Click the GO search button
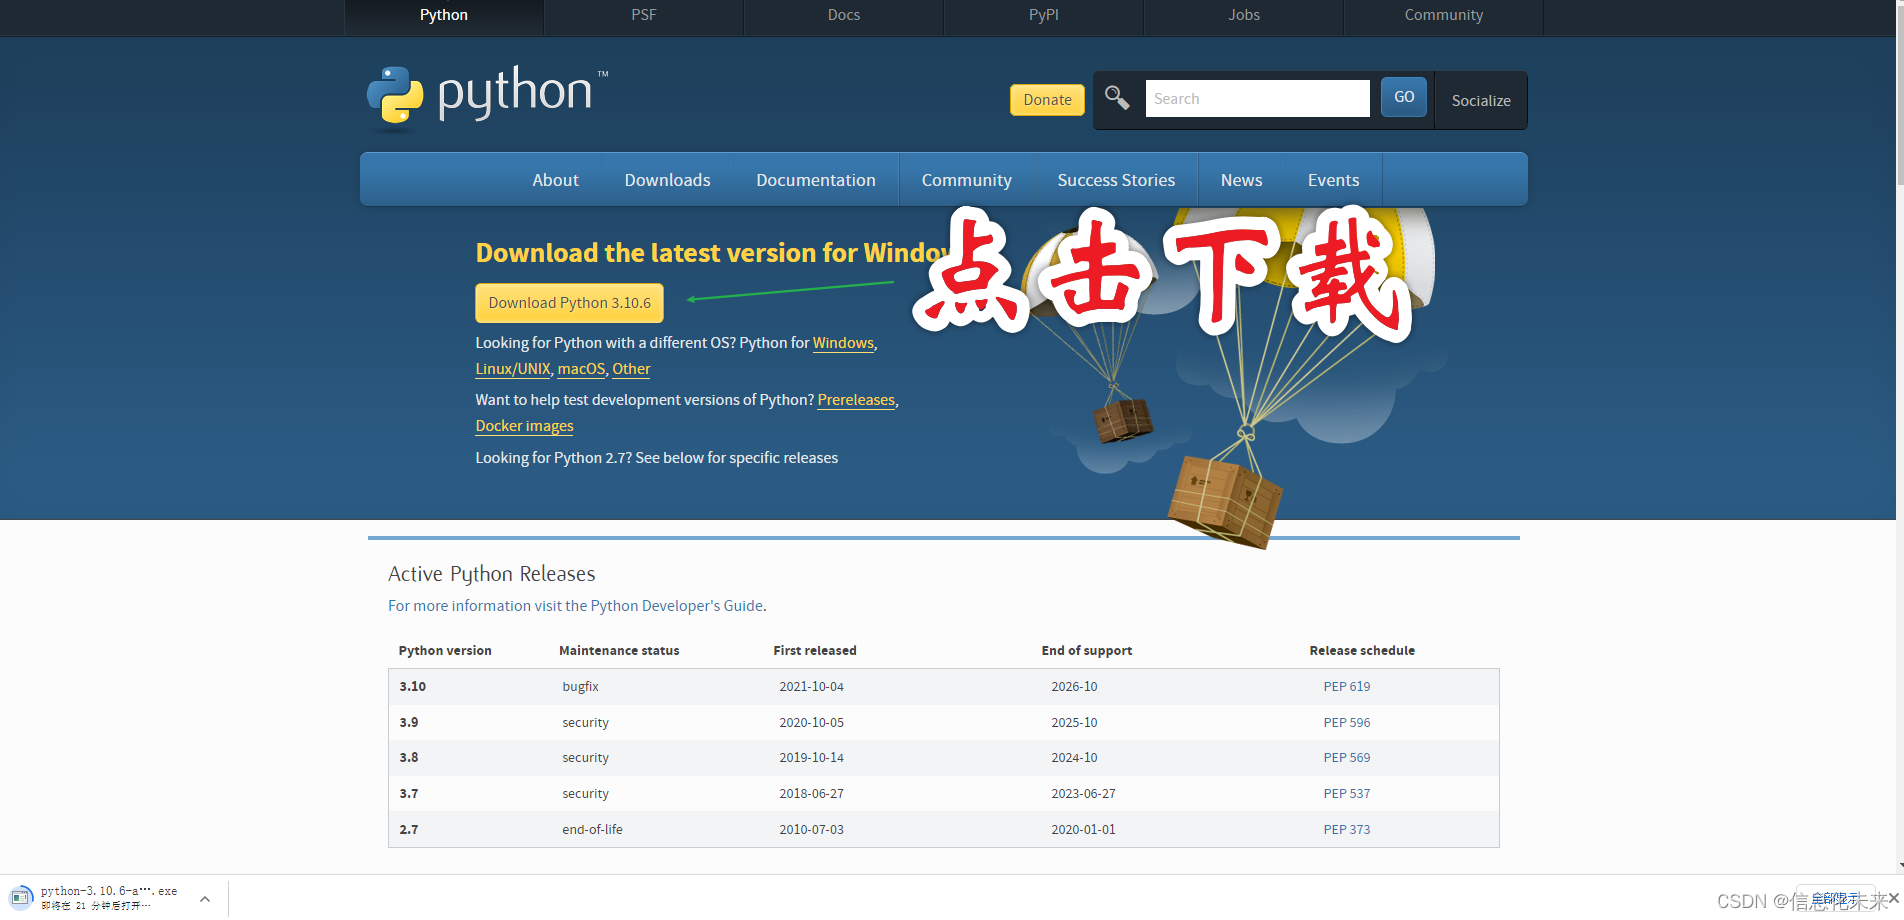 click(x=1404, y=97)
